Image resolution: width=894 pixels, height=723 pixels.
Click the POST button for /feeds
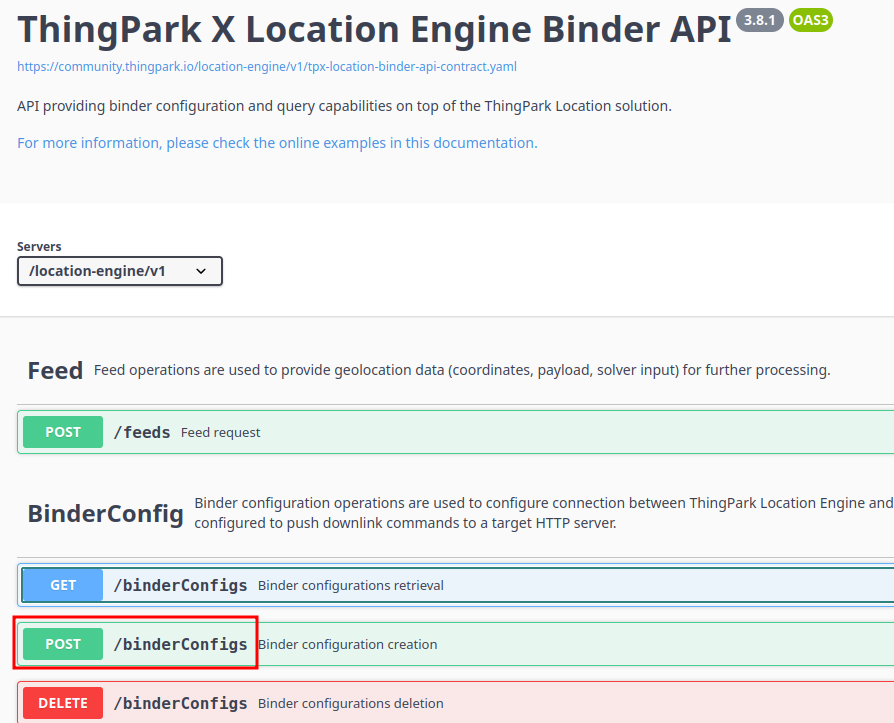[x=63, y=432]
